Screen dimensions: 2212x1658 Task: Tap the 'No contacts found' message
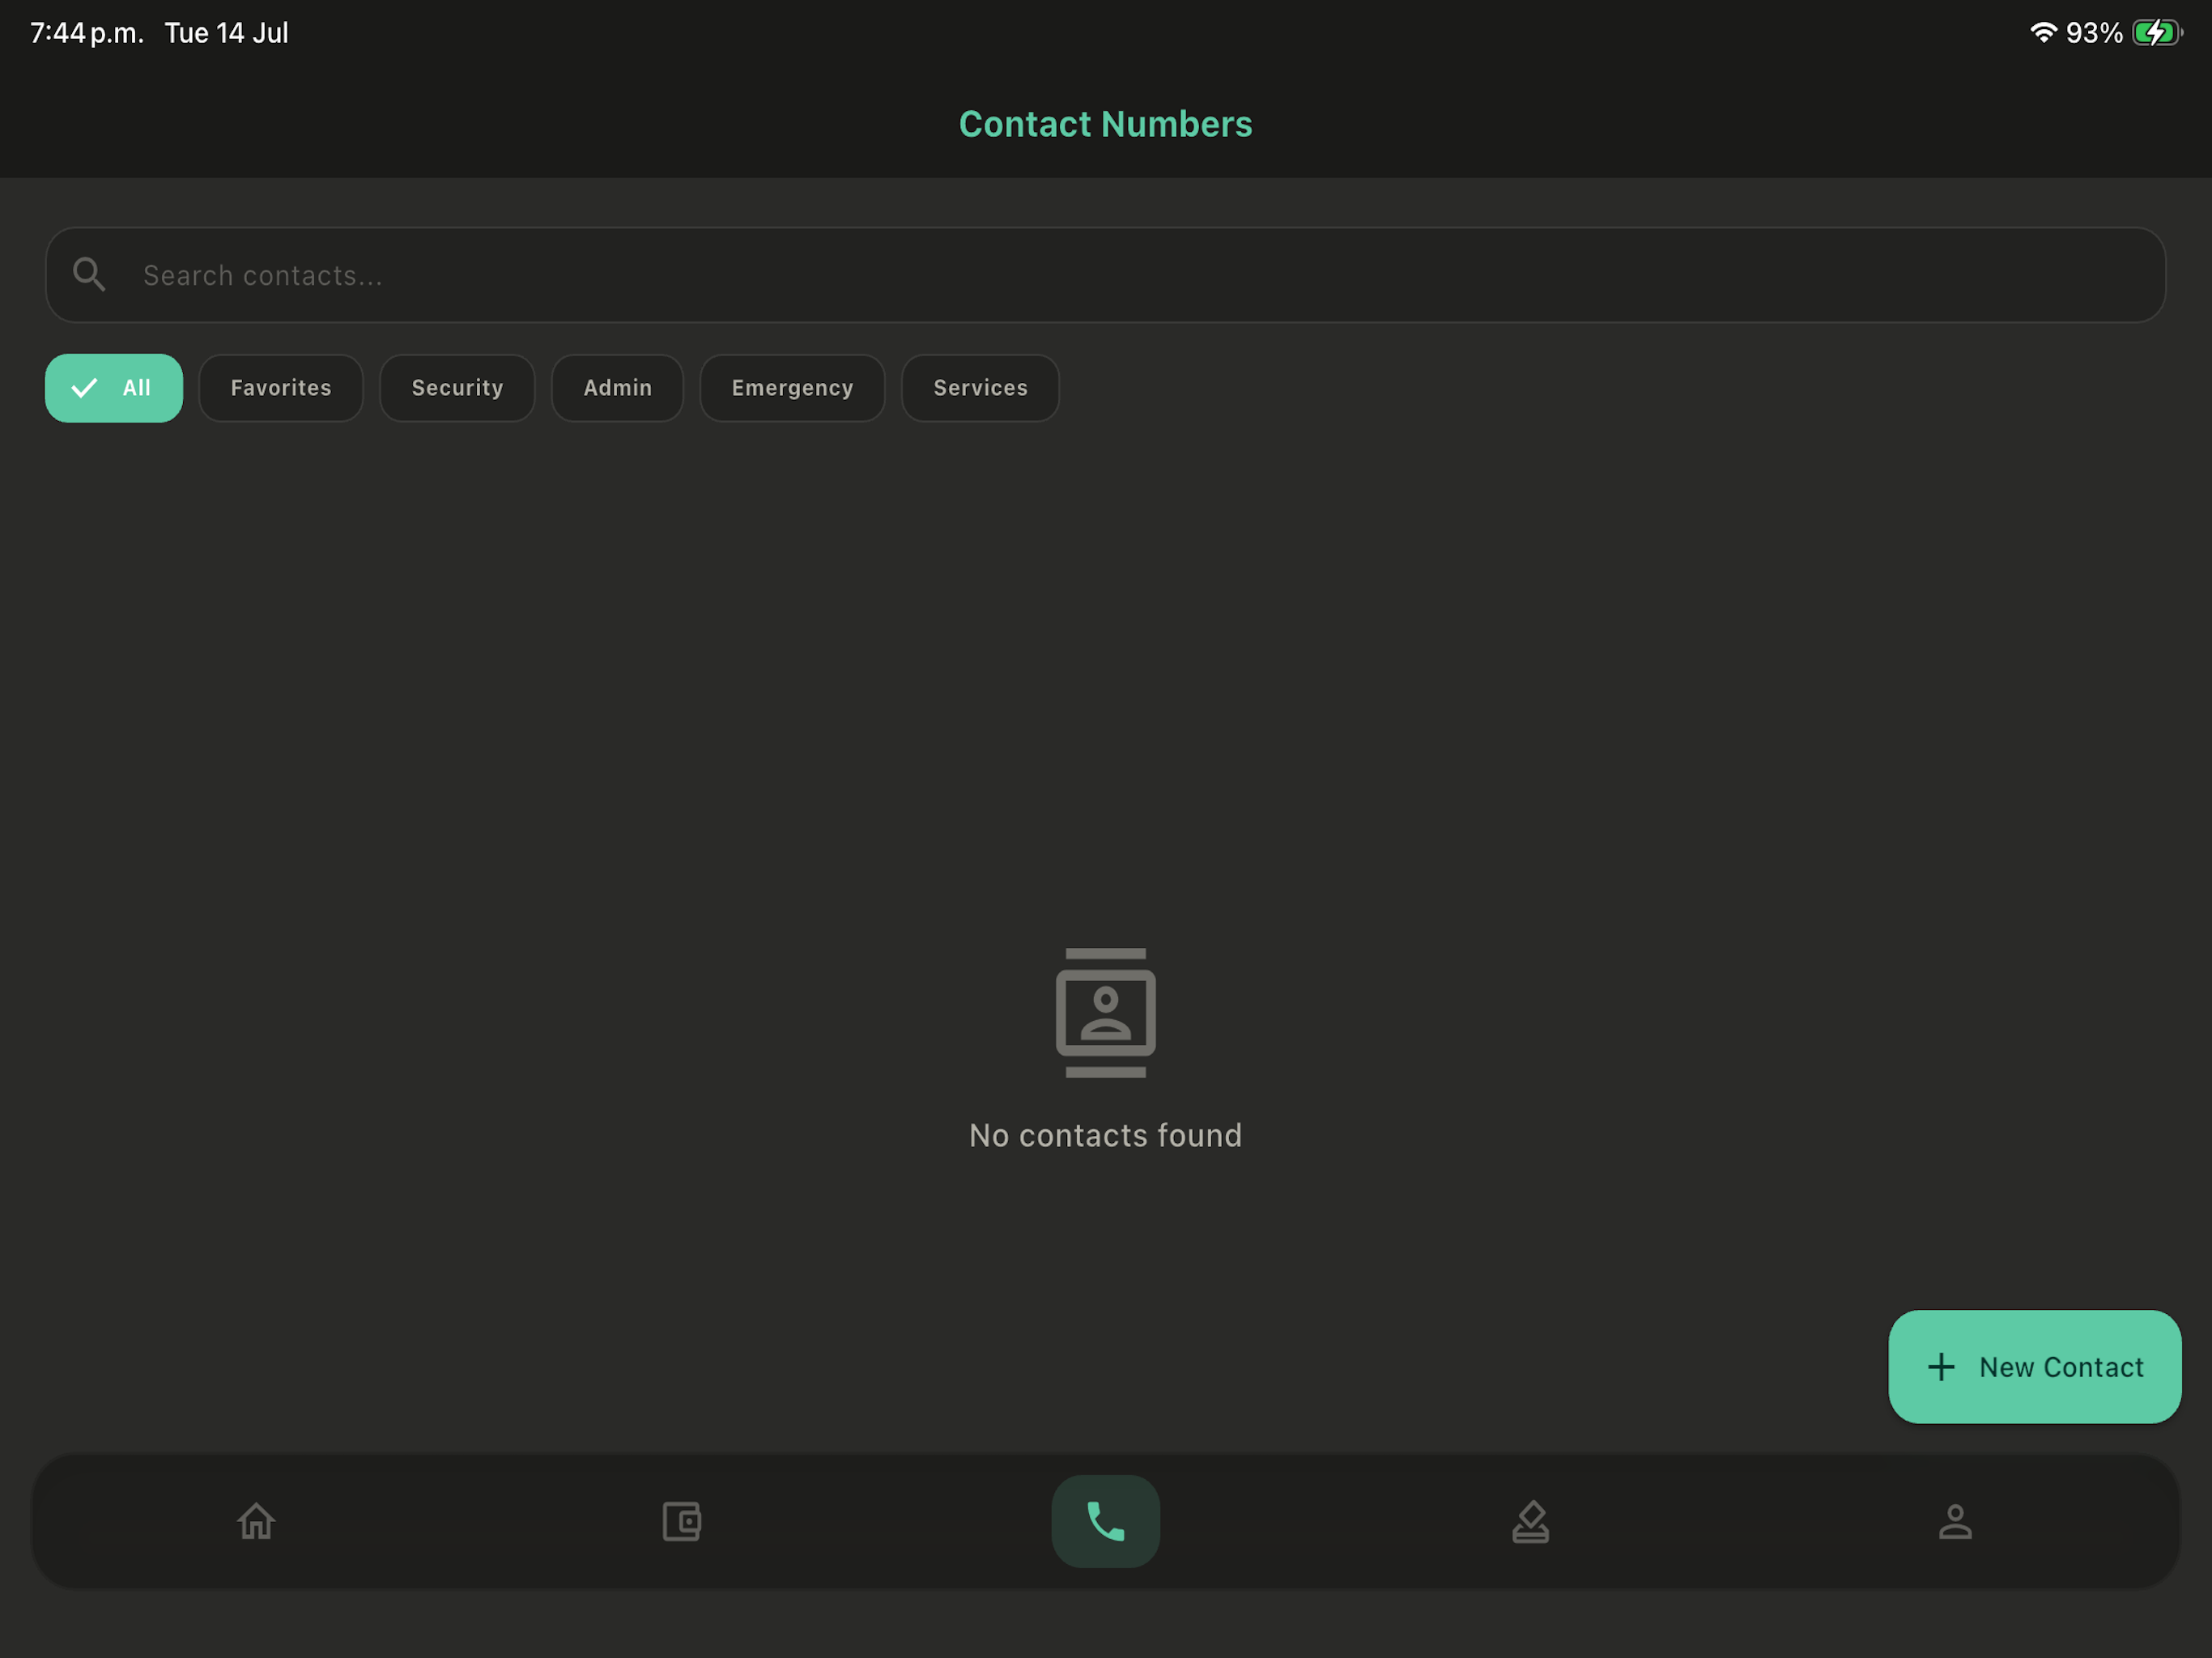click(x=1105, y=1135)
